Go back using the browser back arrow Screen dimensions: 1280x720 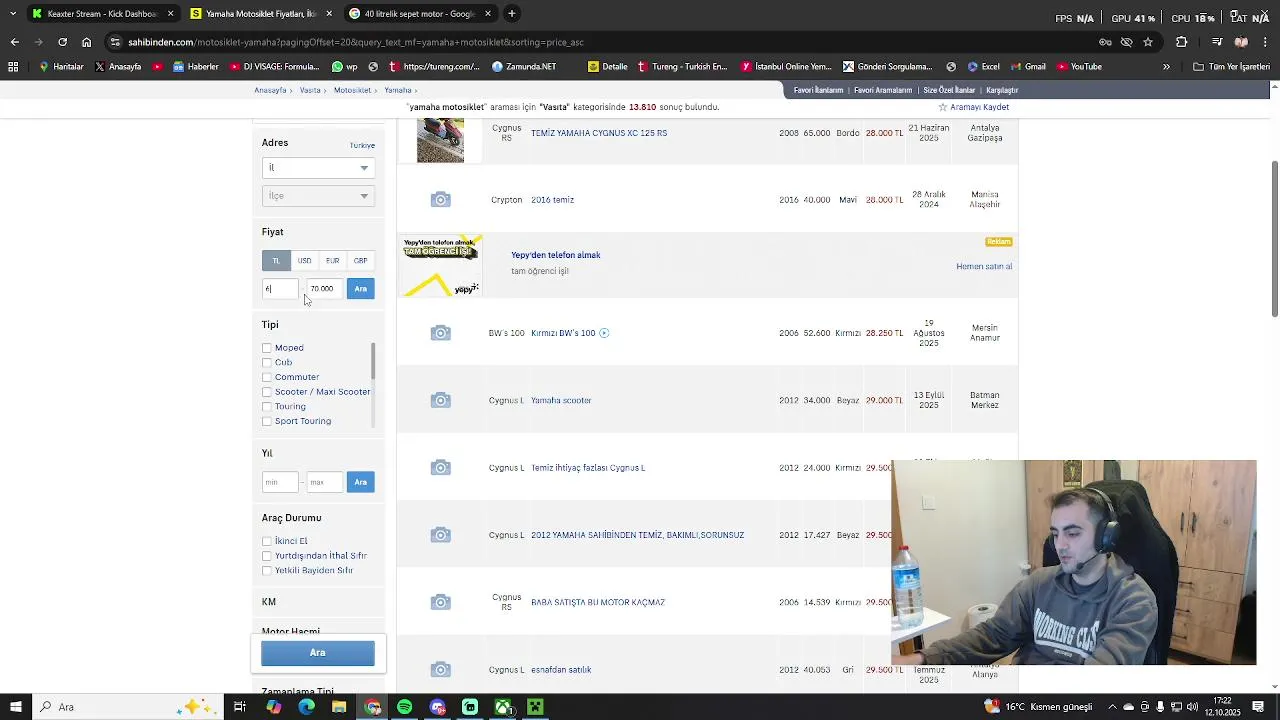[x=14, y=42]
